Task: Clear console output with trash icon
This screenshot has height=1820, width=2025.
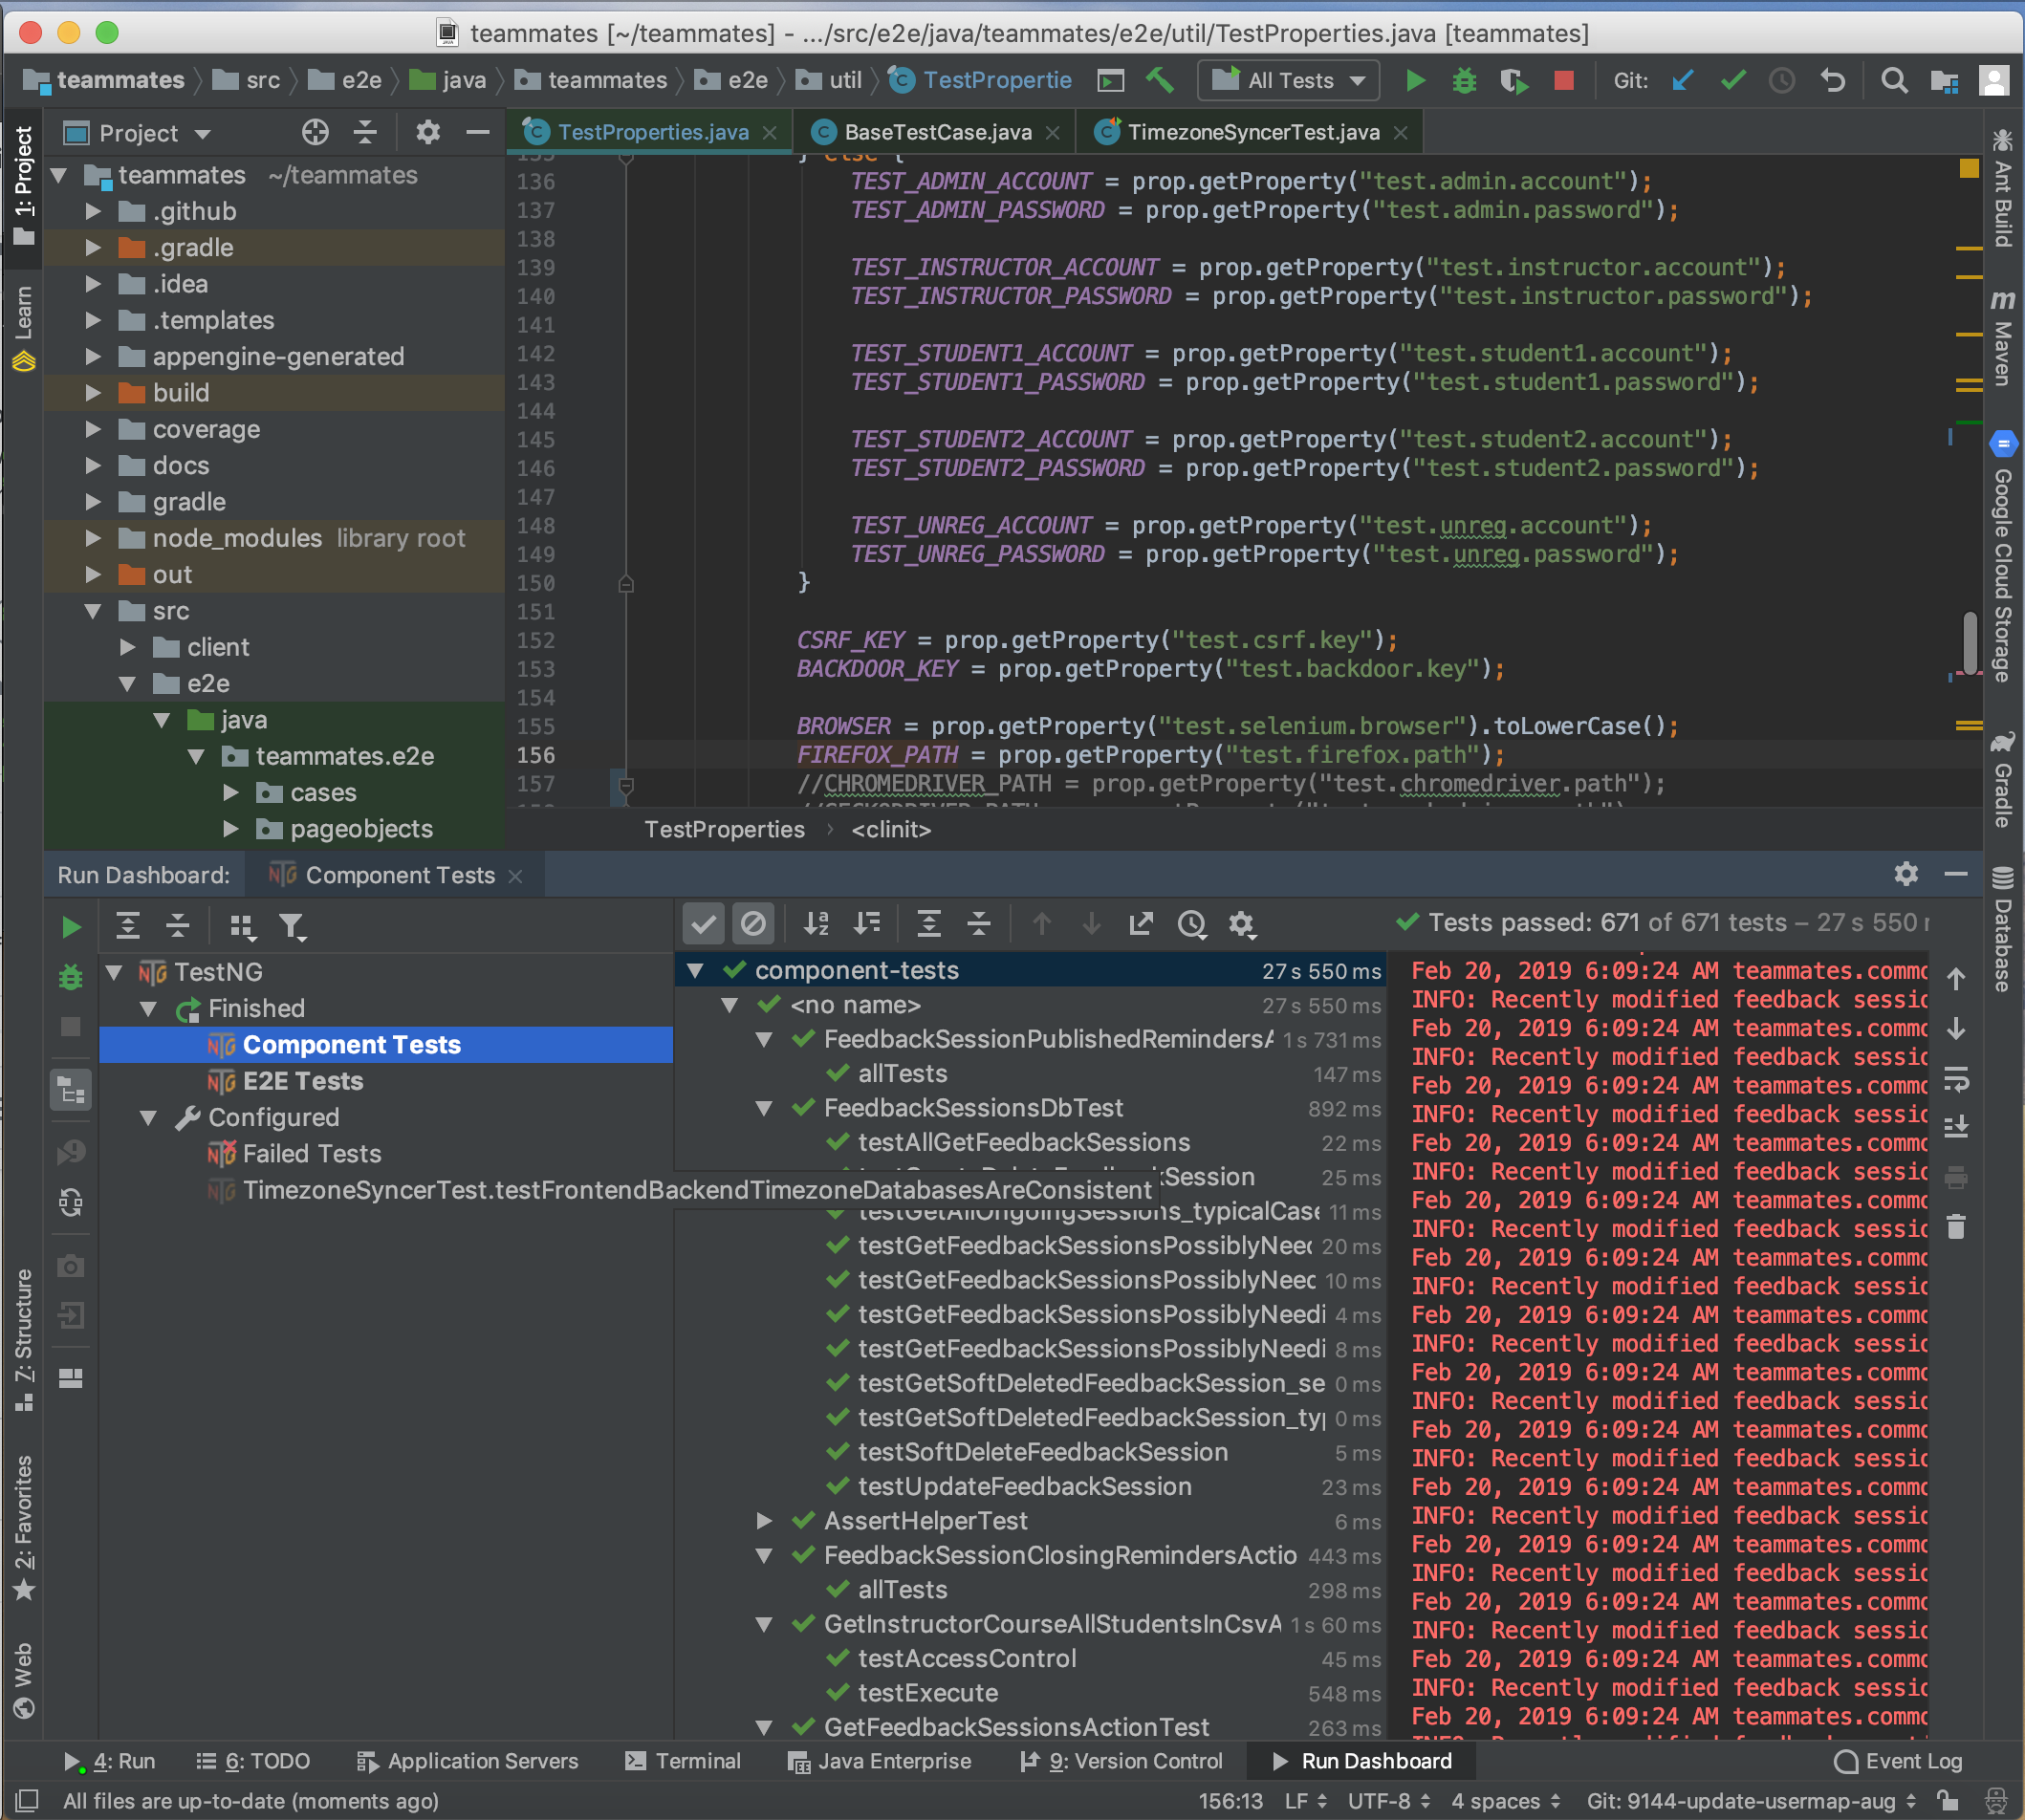Action: 1956,1226
